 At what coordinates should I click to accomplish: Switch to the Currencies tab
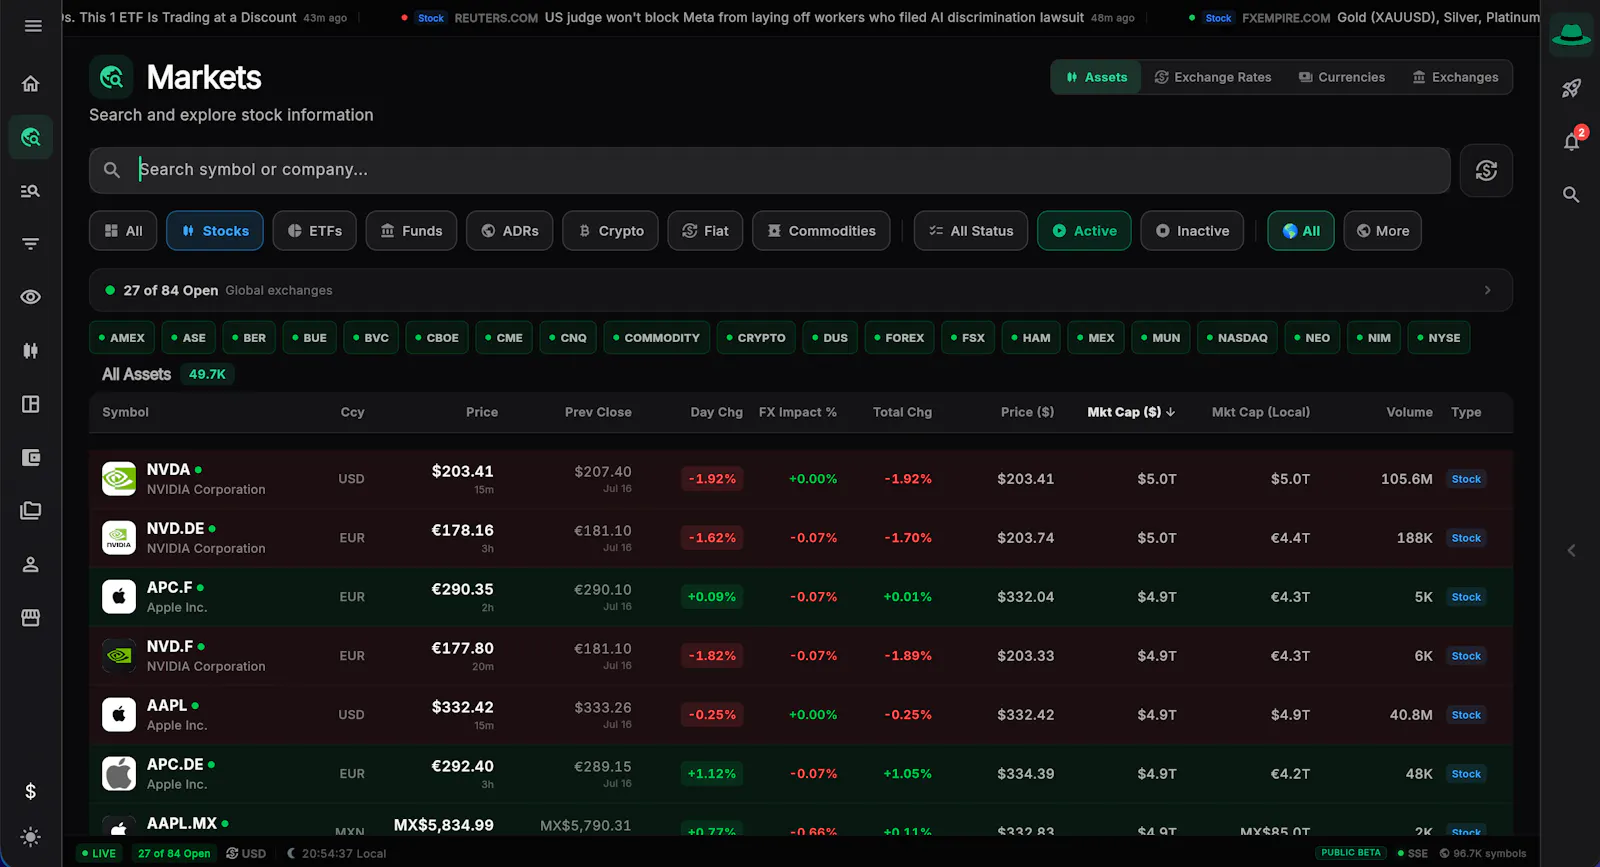coord(1342,77)
